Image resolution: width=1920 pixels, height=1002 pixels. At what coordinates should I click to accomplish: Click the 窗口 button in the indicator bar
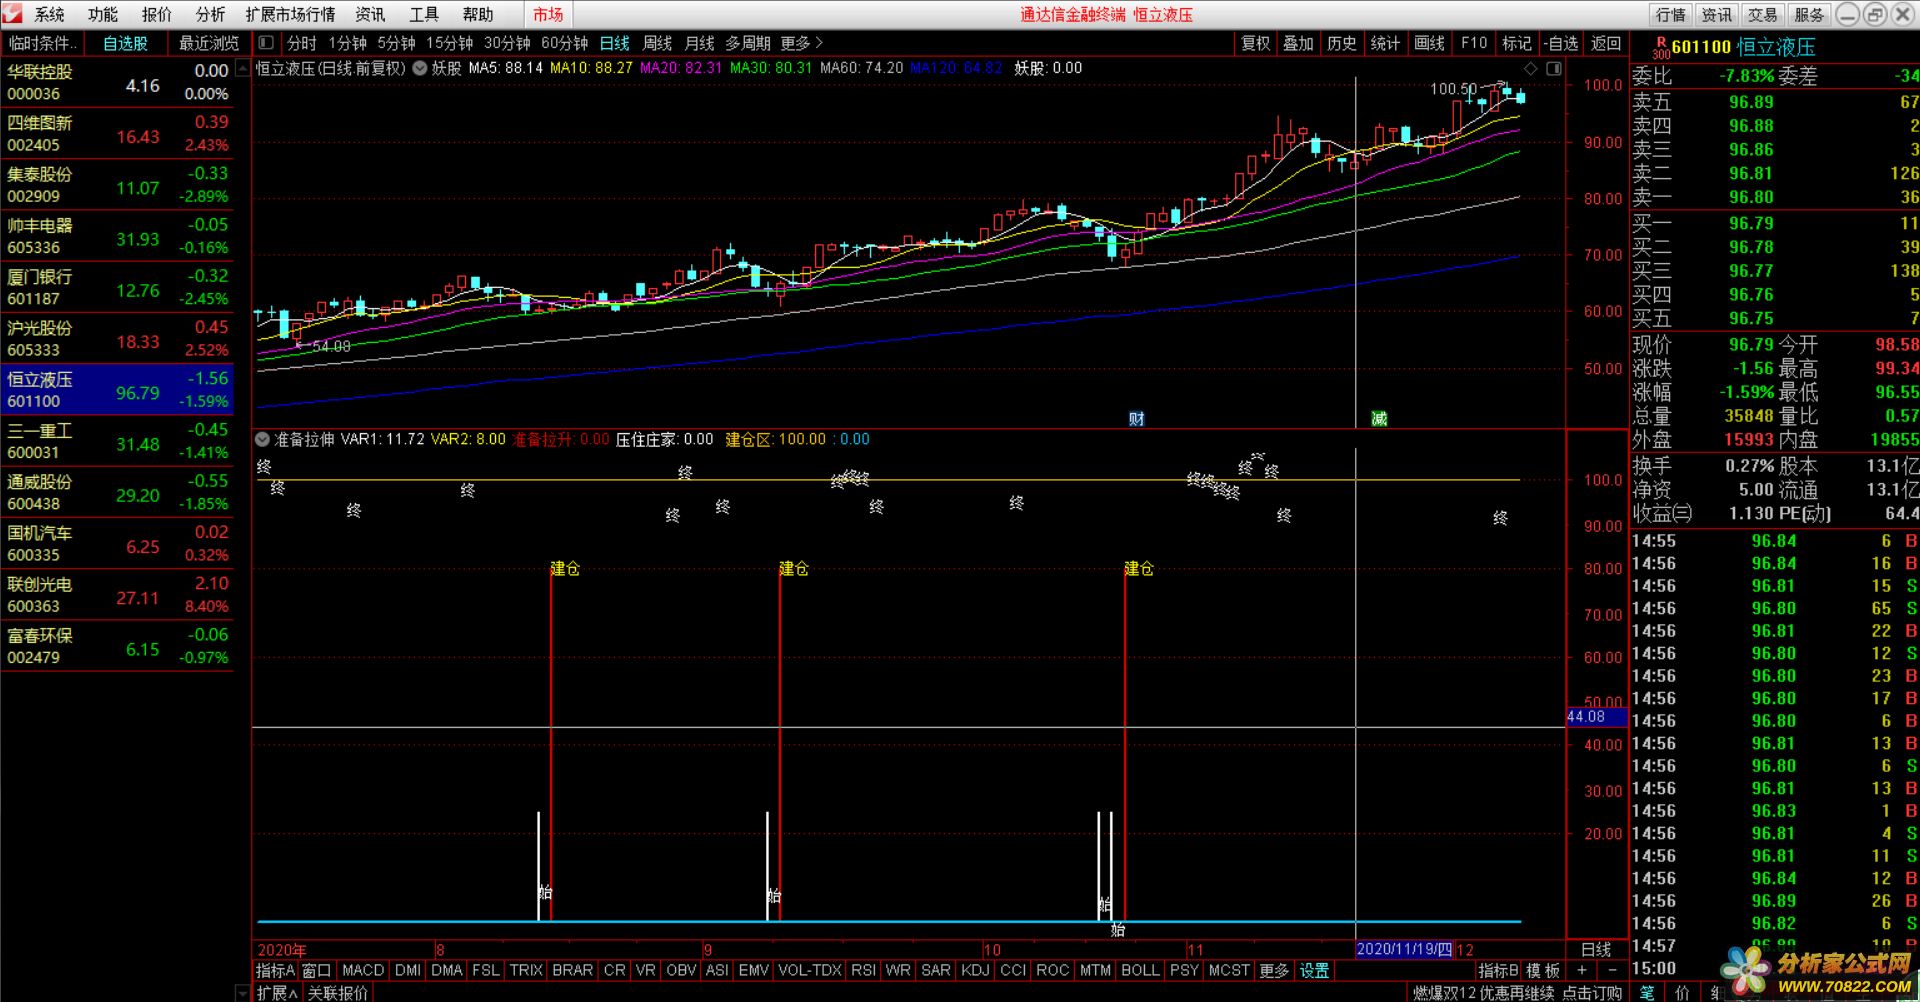point(317,970)
